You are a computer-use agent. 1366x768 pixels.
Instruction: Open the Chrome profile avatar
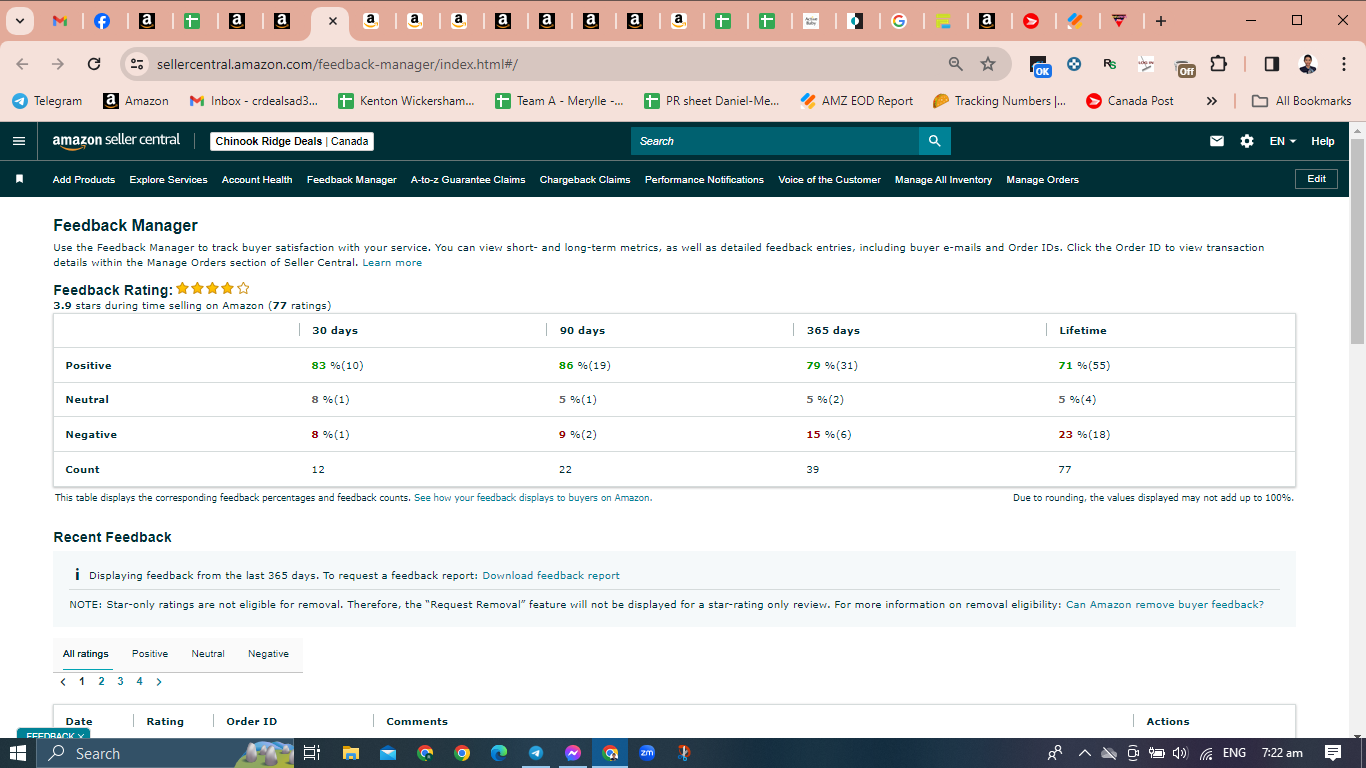coord(1308,64)
